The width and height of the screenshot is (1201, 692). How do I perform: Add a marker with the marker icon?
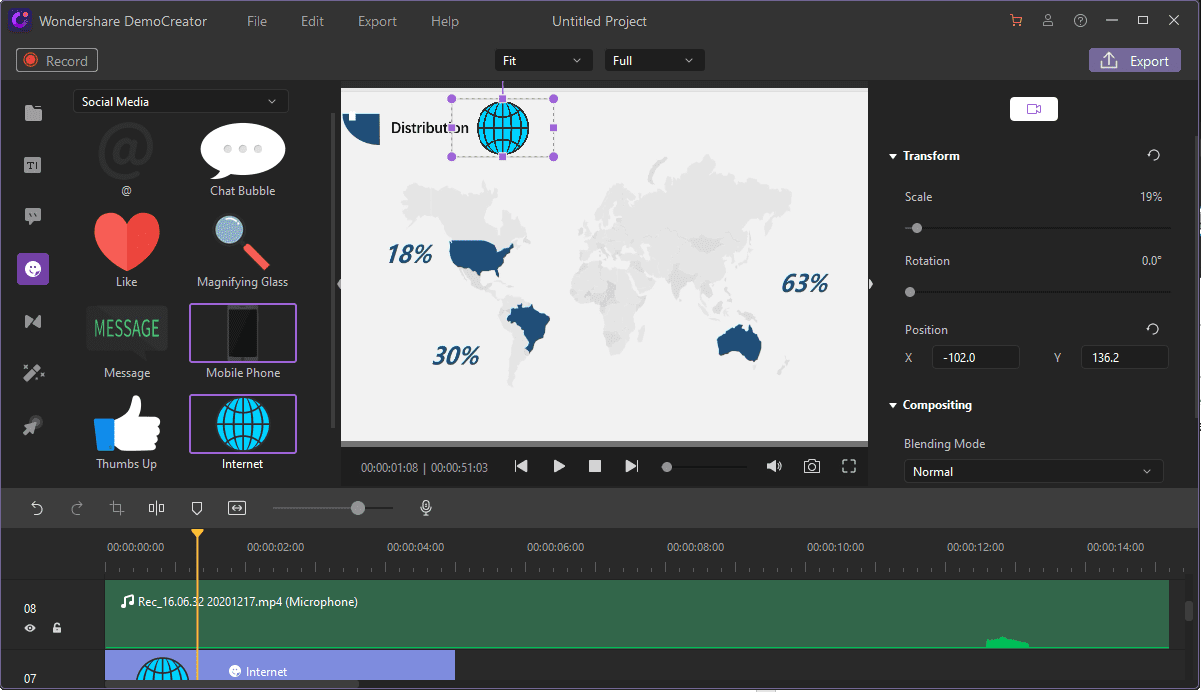point(197,509)
